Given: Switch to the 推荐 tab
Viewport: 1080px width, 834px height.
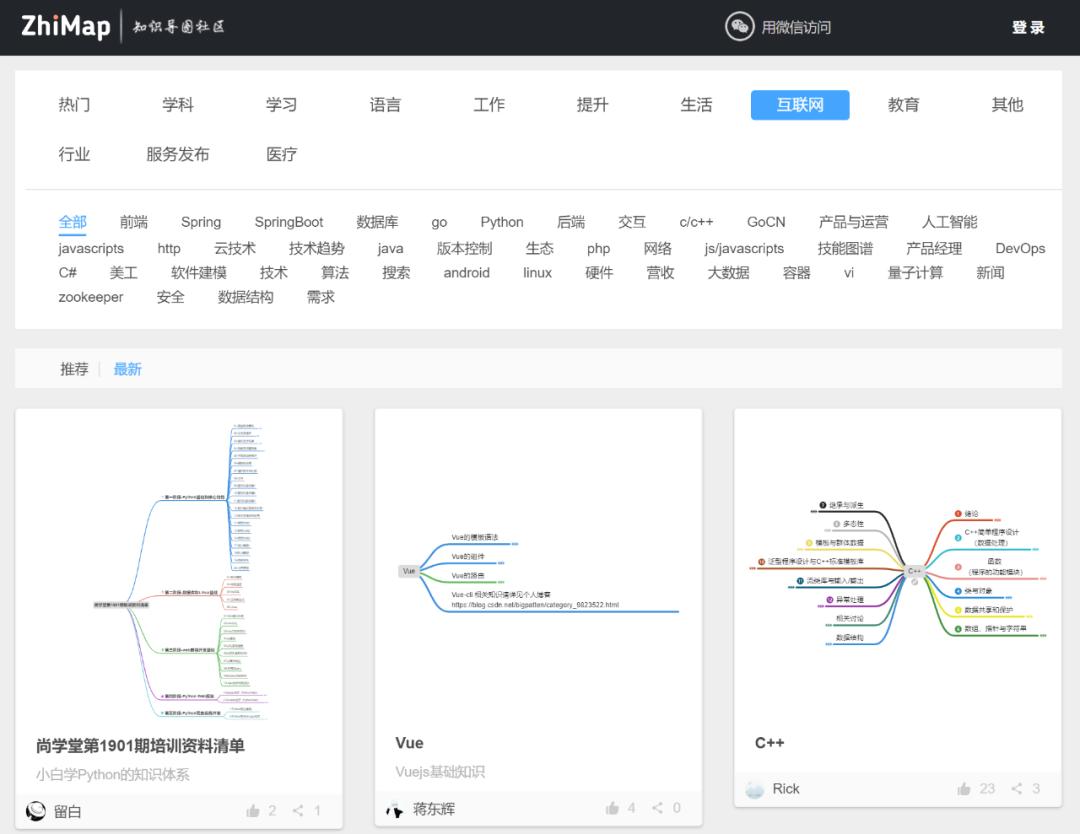Looking at the screenshot, I should [x=74, y=368].
